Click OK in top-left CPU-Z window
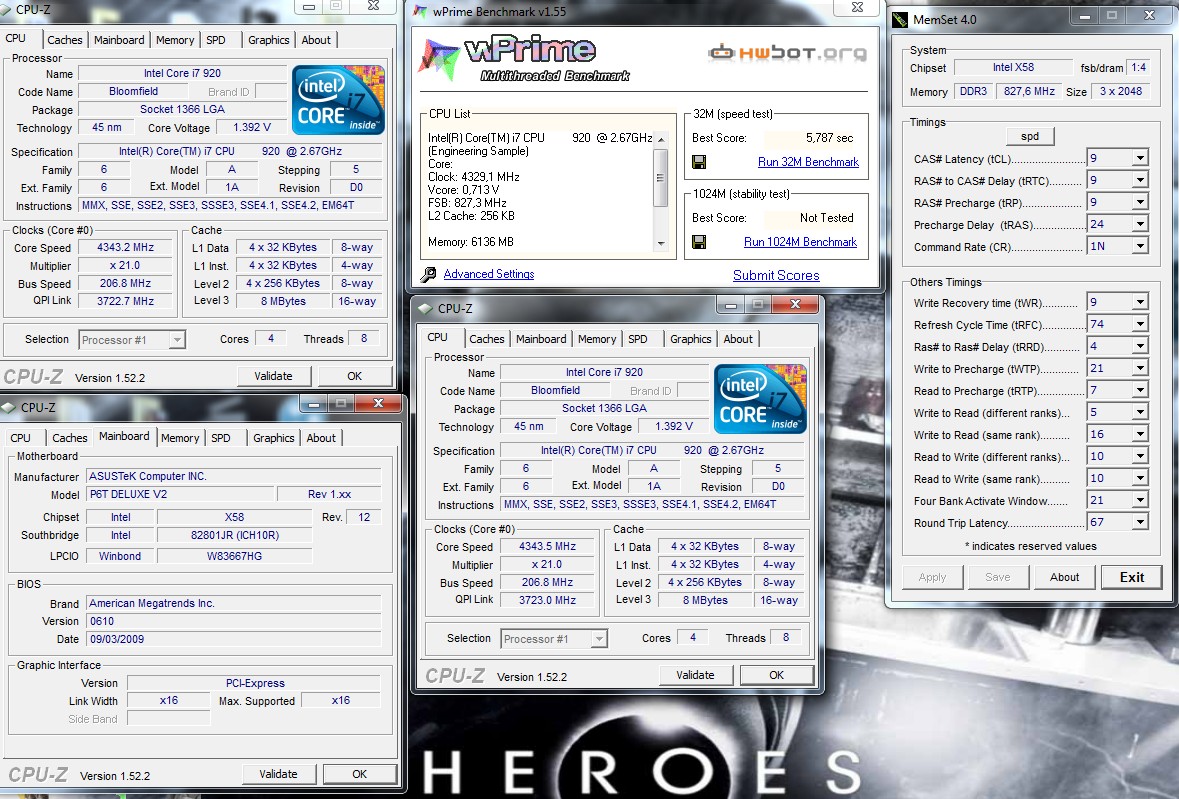The image size is (1179, 799). coord(354,376)
